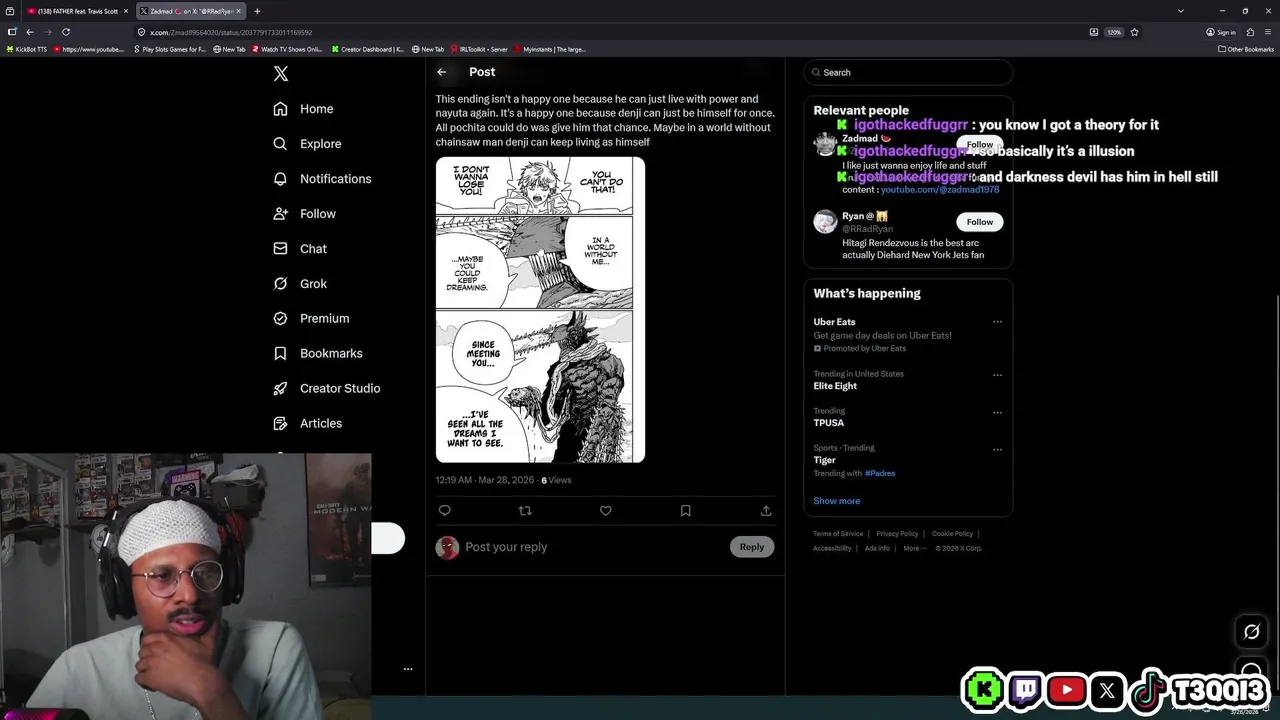Open more options for Tiger trend
Screen dimensions: 1280x720
click(997, 450)
